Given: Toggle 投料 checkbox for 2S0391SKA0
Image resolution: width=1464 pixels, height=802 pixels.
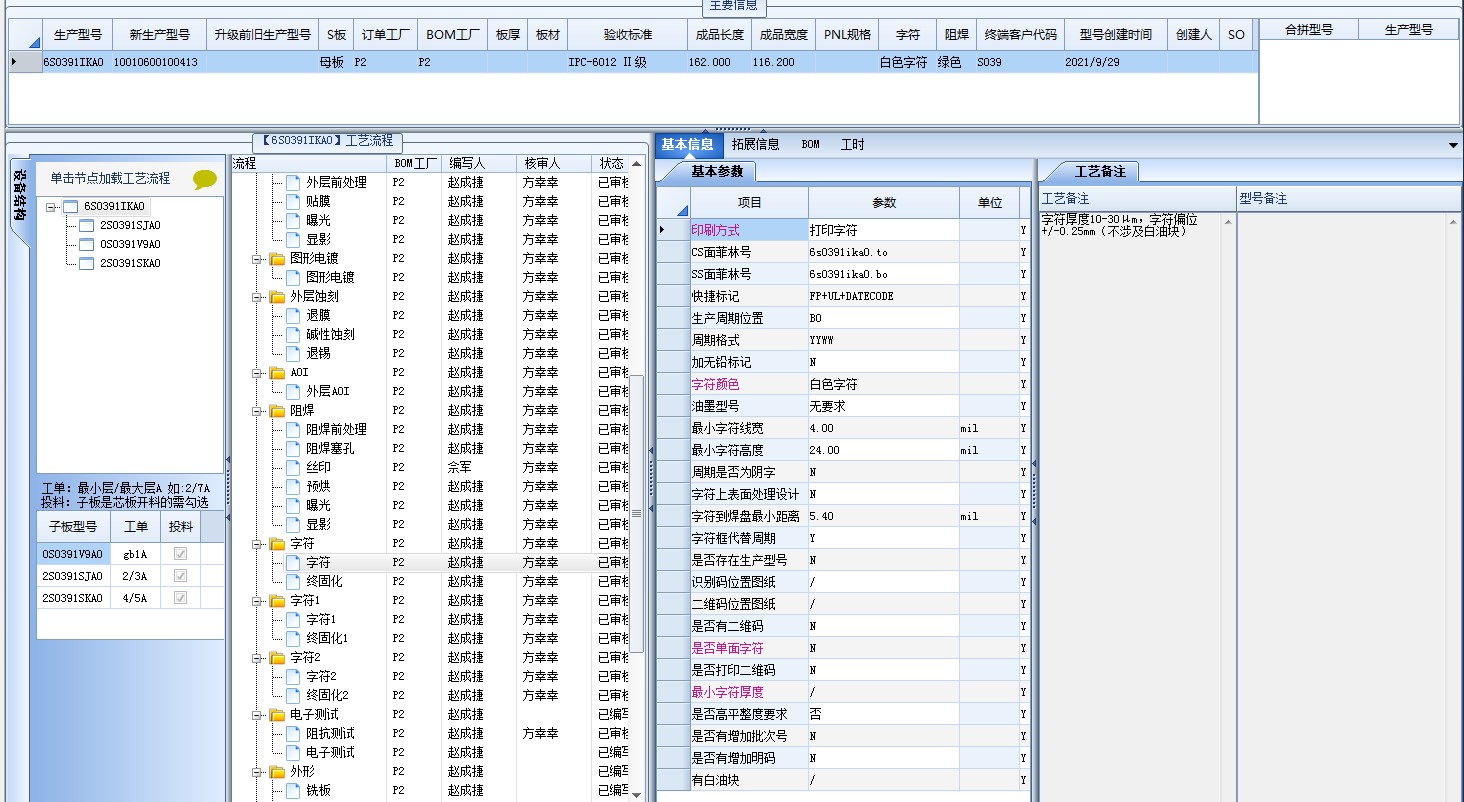Looking at the screenshot, I should (180, 598).
